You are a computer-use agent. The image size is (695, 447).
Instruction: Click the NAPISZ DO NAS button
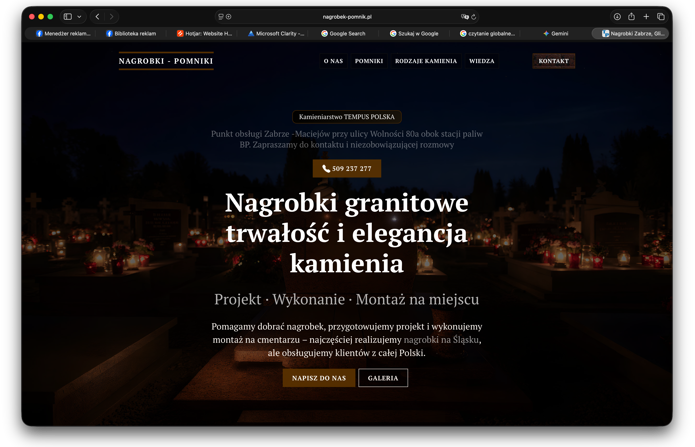click(x=319, y=378)
